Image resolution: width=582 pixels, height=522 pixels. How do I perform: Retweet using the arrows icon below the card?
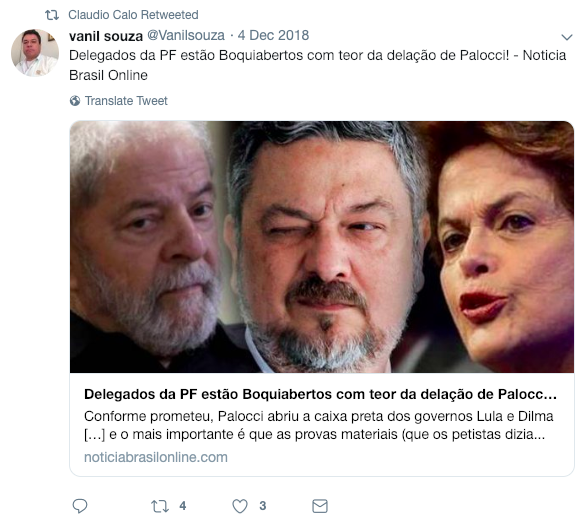[160, 506]
